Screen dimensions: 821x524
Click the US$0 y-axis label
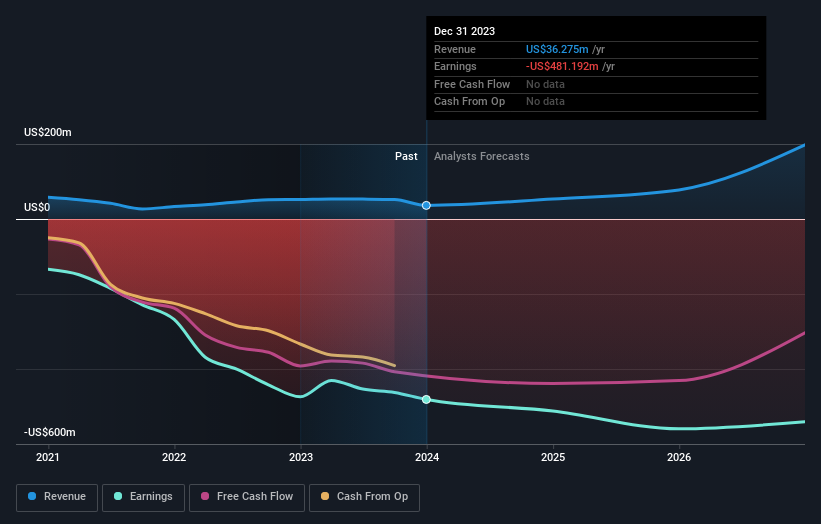coord(37,207)
